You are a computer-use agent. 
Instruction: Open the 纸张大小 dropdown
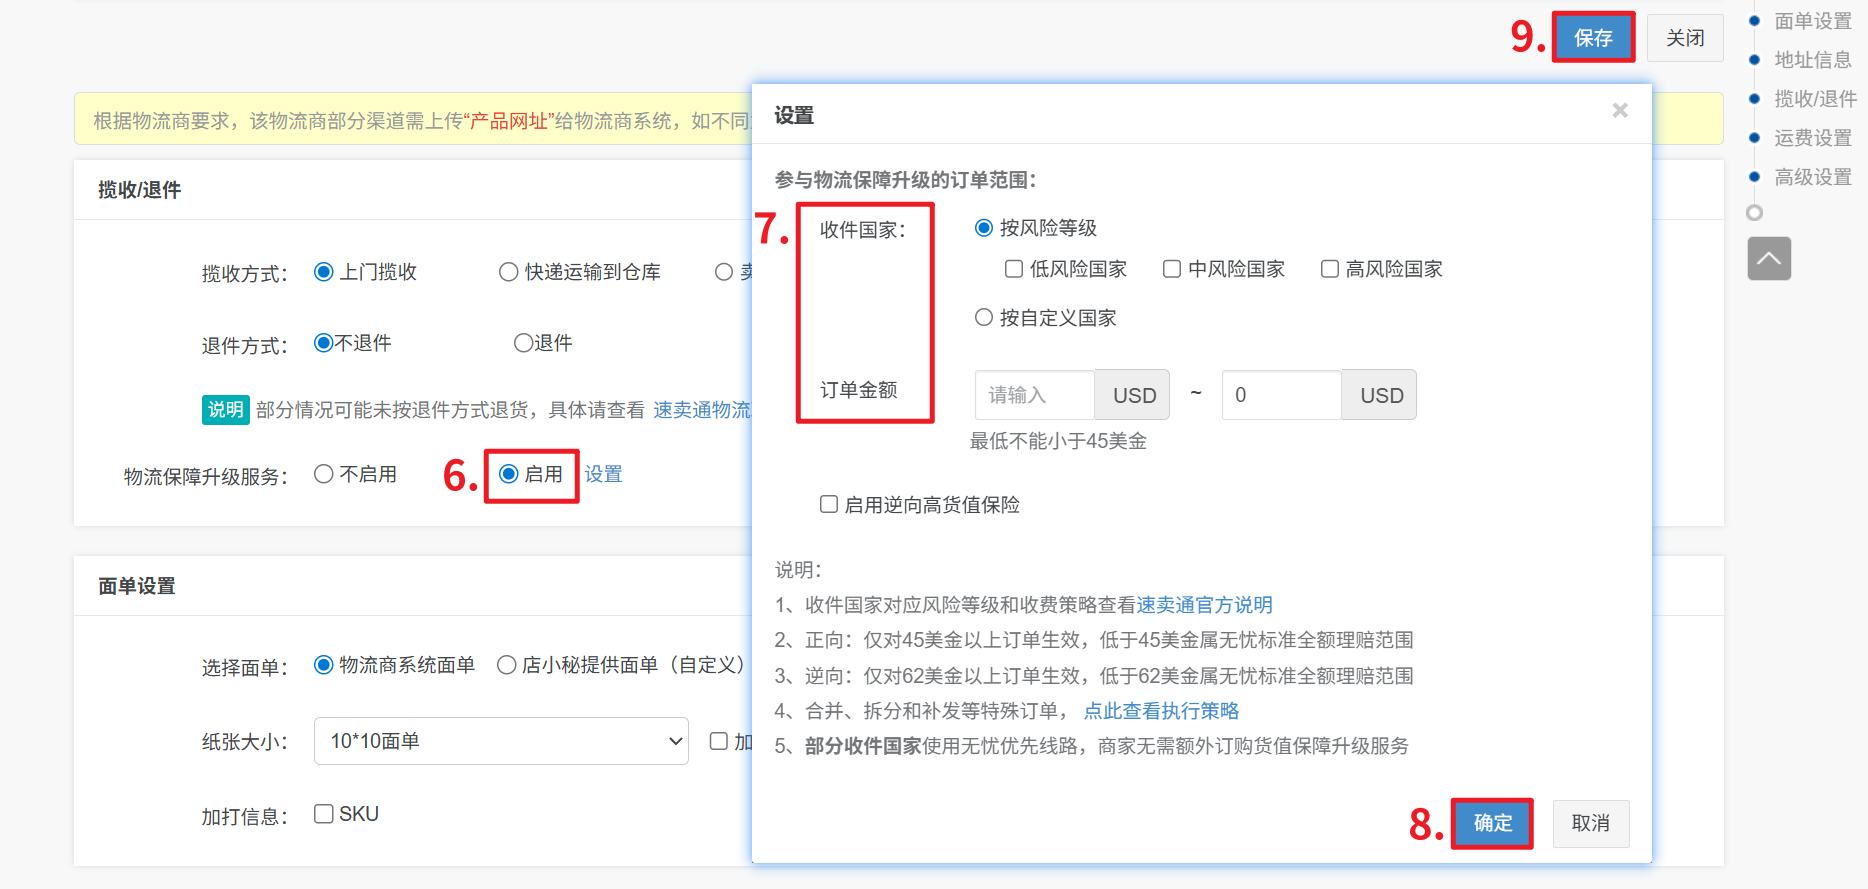click(500, 741)
